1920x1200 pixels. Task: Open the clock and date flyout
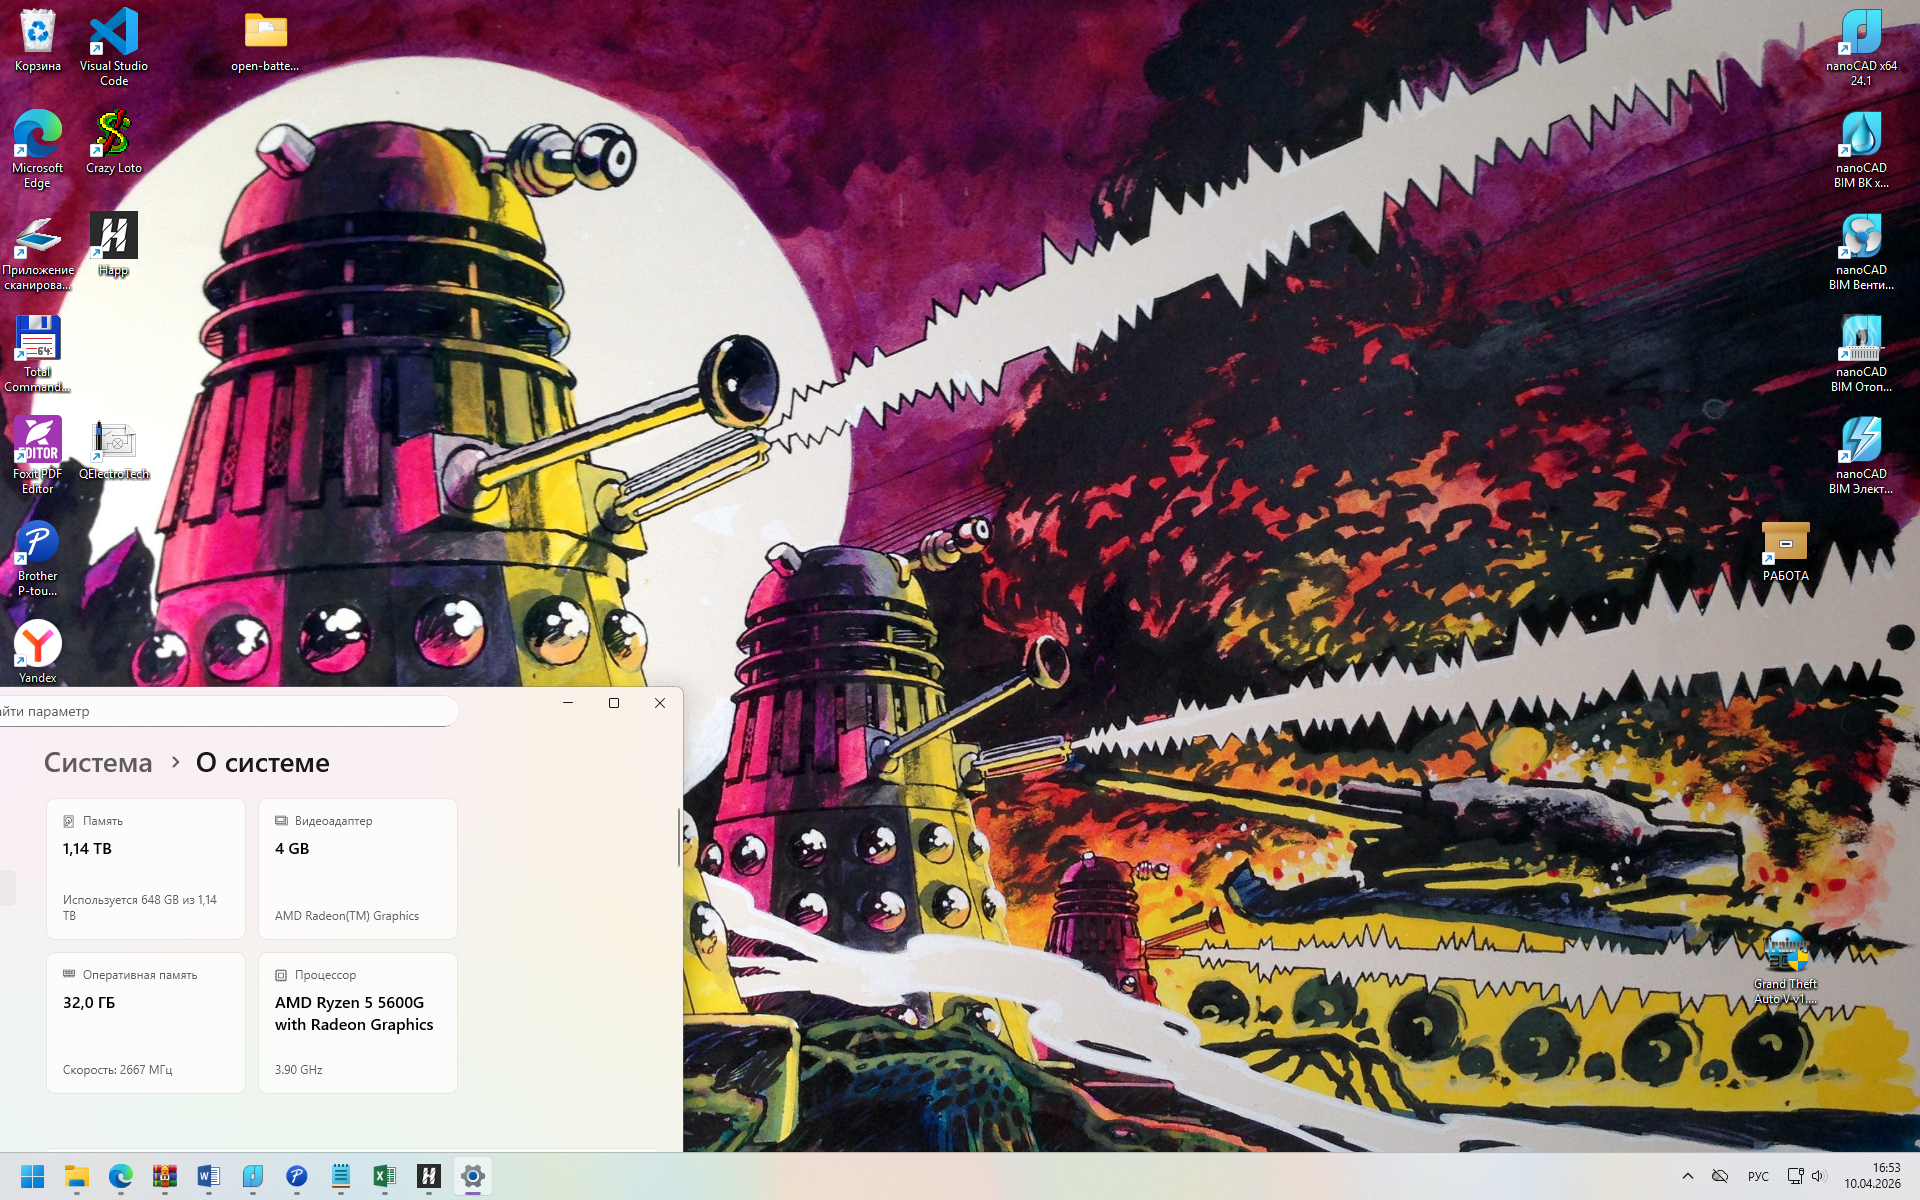(1872, 1176)
